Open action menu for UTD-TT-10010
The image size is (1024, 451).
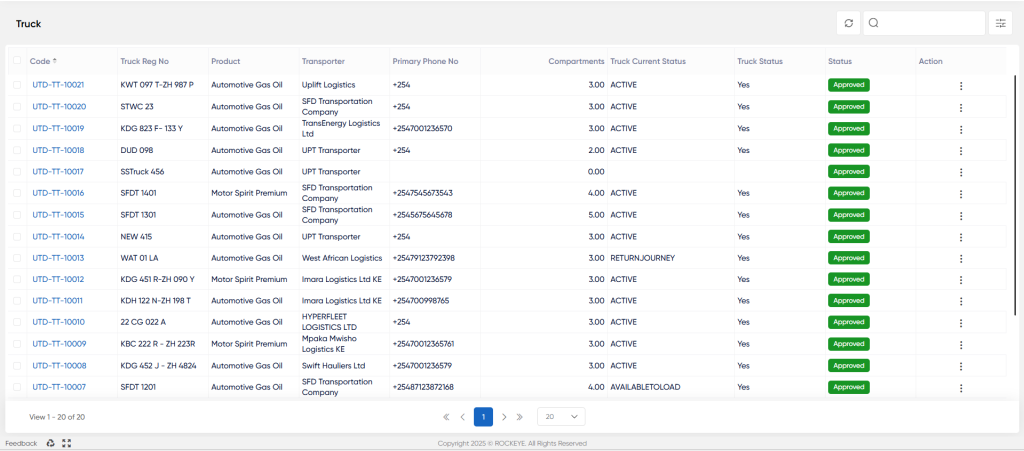(x=961, y=323)
